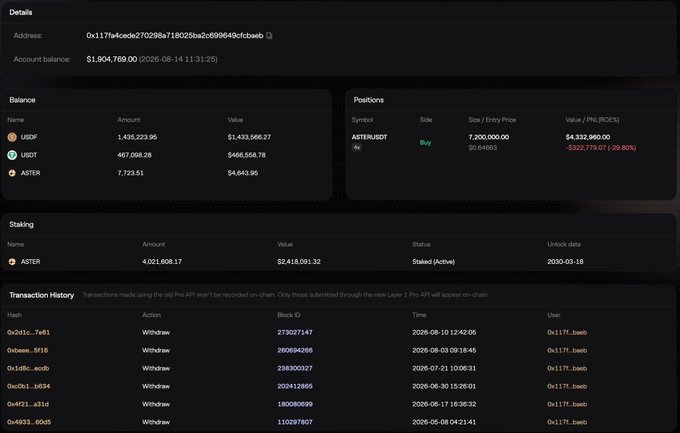This screenshot has width=680, height=433.
Task: Select the full wallet address text
Action: (175, 36)
